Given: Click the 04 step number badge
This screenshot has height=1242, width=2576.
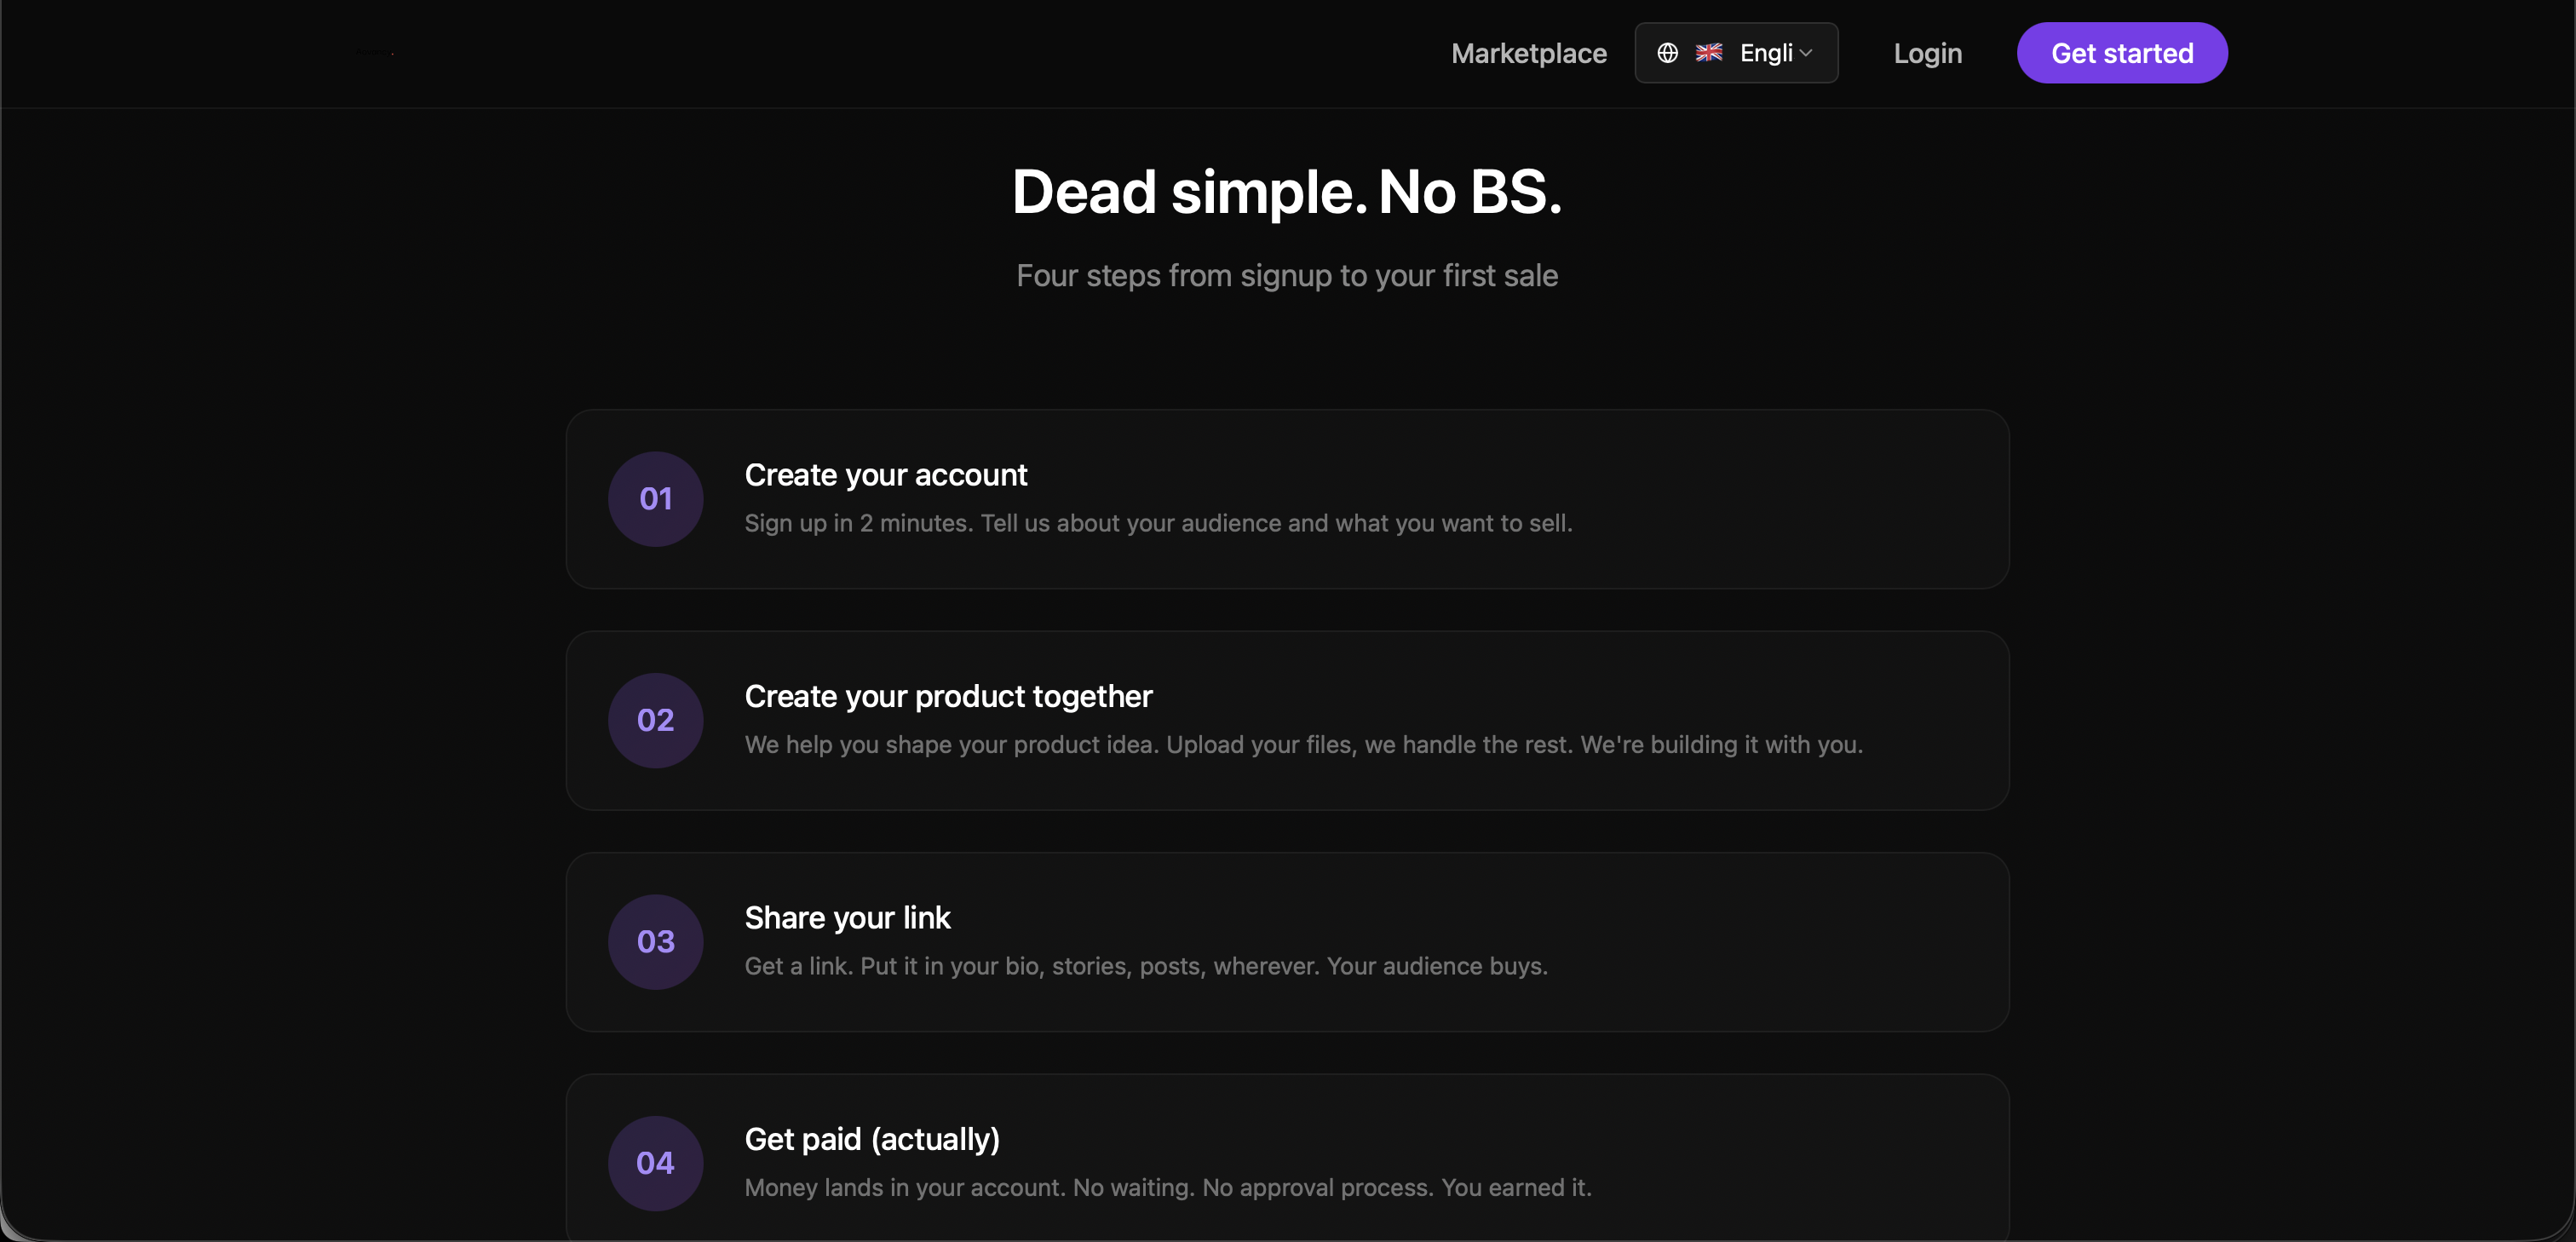Looking at the screenshot, I should point(655,1163).
